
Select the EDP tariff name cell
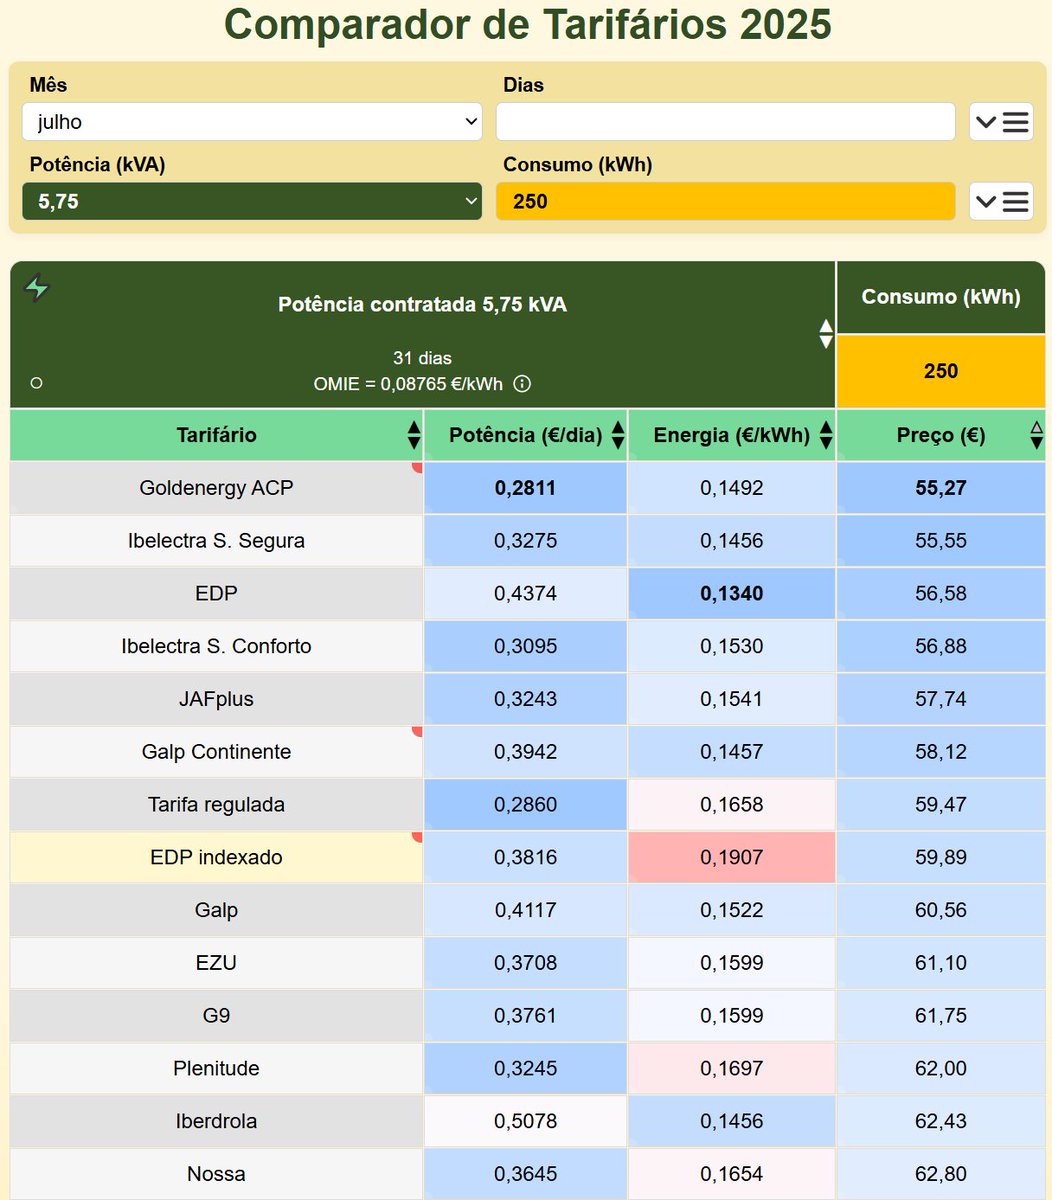[x=217, y=593]
